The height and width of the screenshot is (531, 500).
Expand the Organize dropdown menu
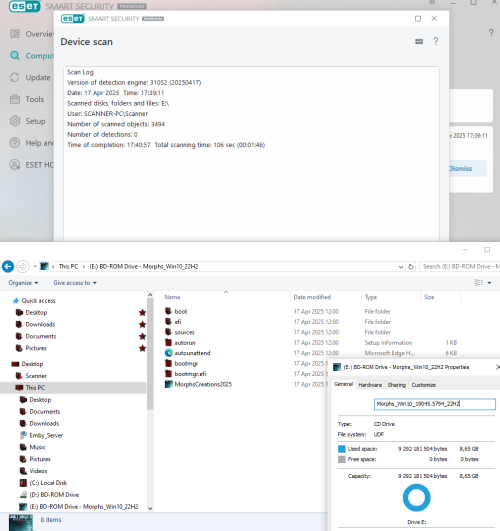[x=23, y=283]
